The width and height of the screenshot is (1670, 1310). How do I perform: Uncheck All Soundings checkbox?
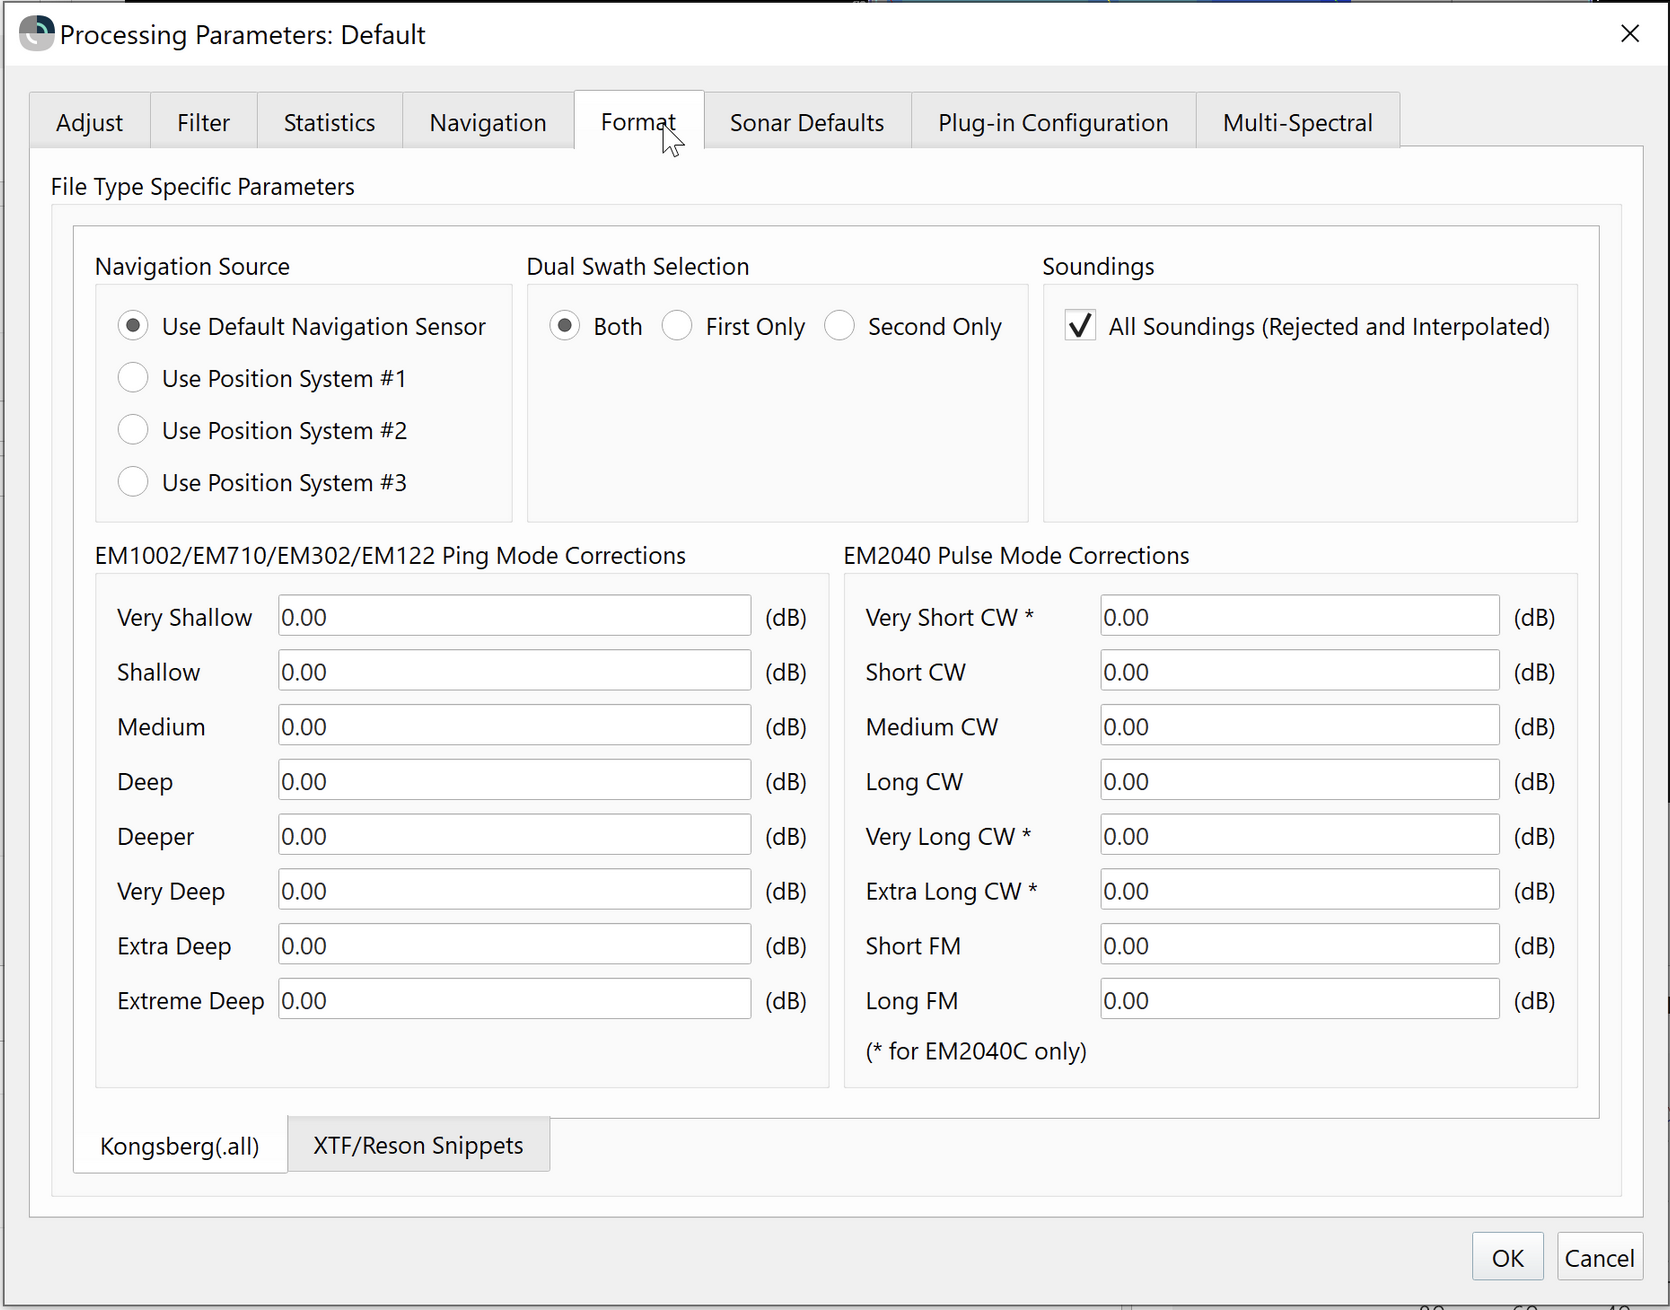(1080, 326)
